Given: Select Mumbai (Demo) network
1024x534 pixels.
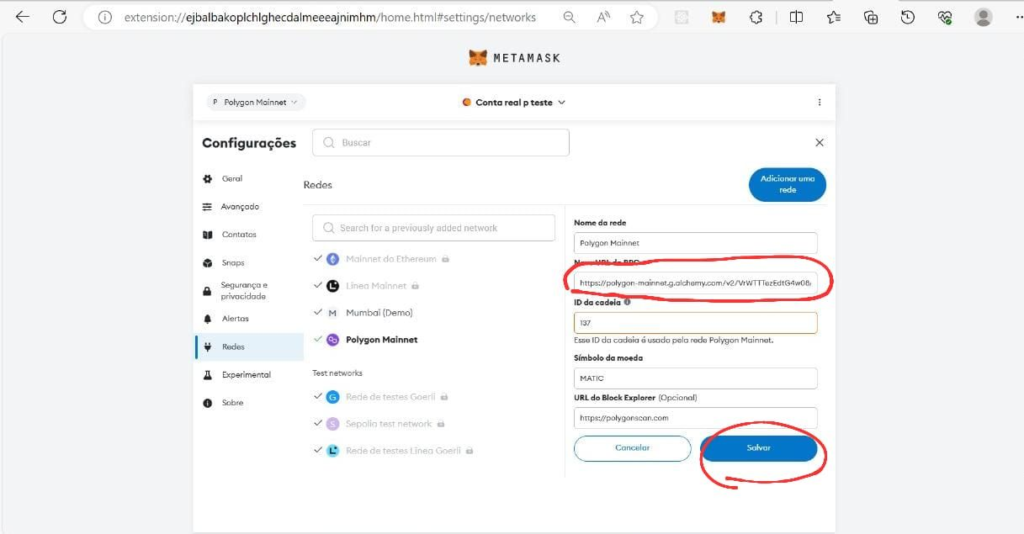Looking at the screenshot, I should [379, 313].
